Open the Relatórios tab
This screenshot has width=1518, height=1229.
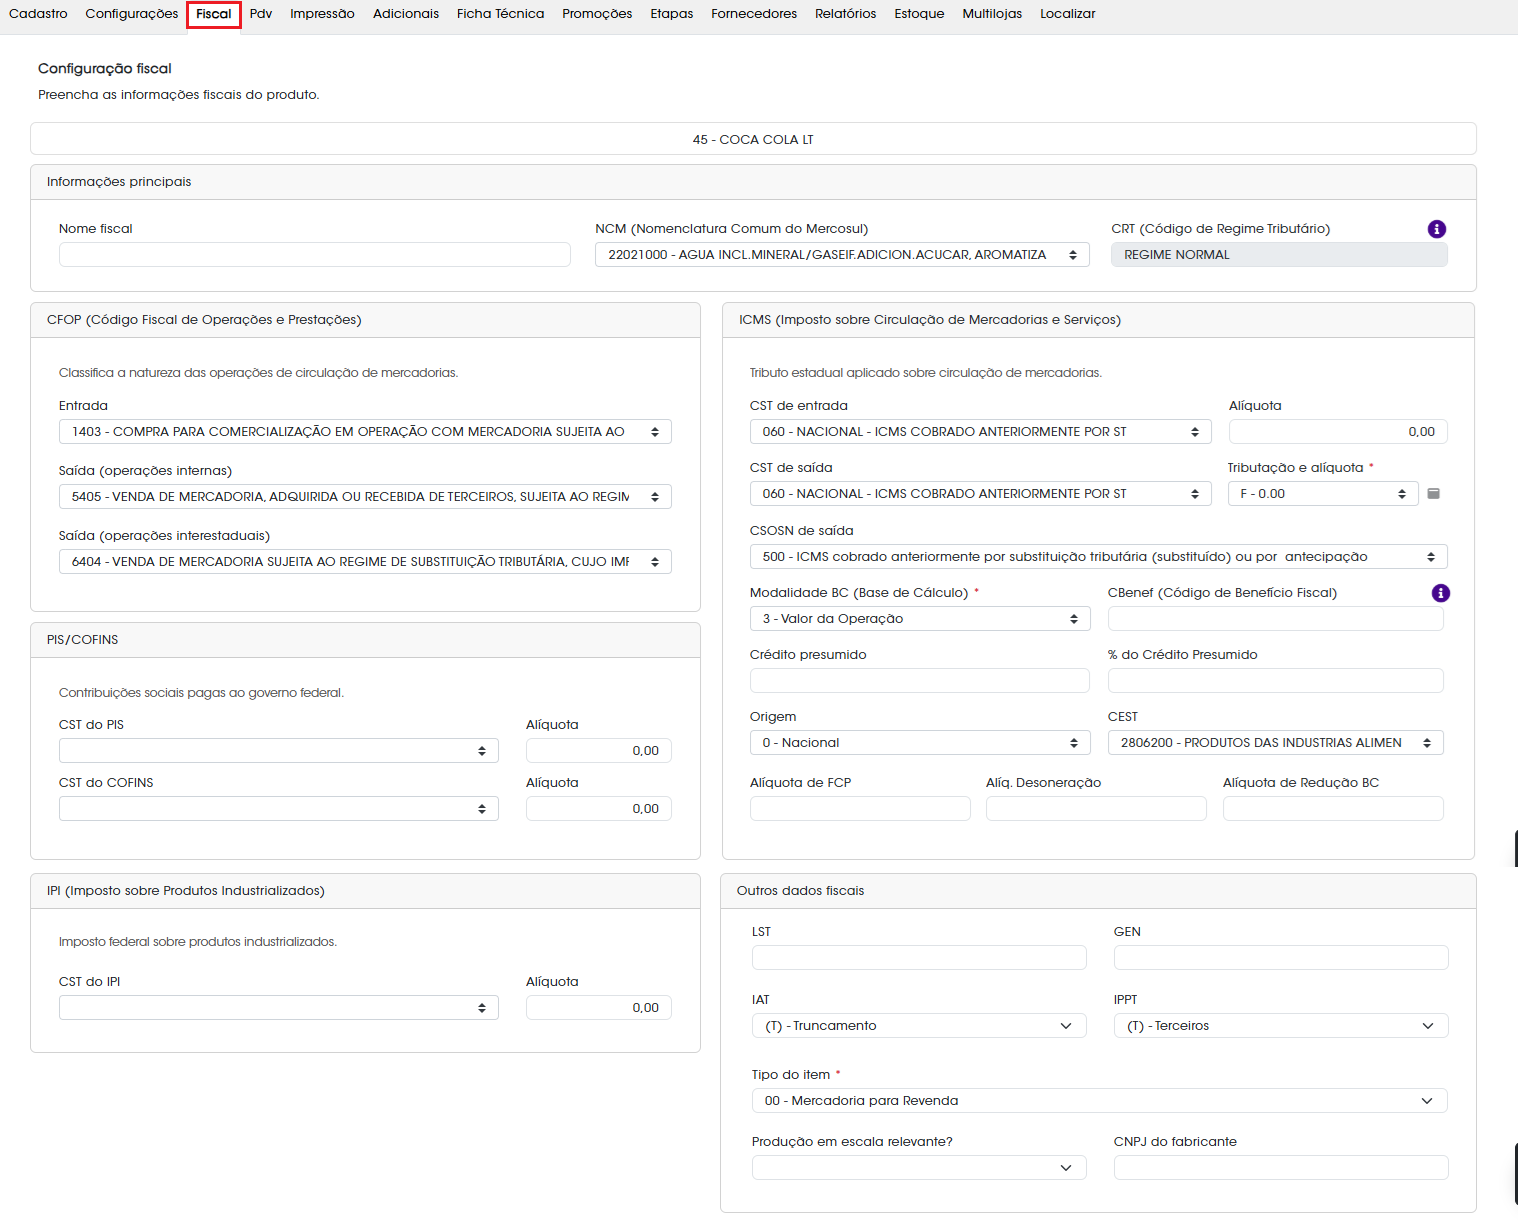click(x=845, y=14)
